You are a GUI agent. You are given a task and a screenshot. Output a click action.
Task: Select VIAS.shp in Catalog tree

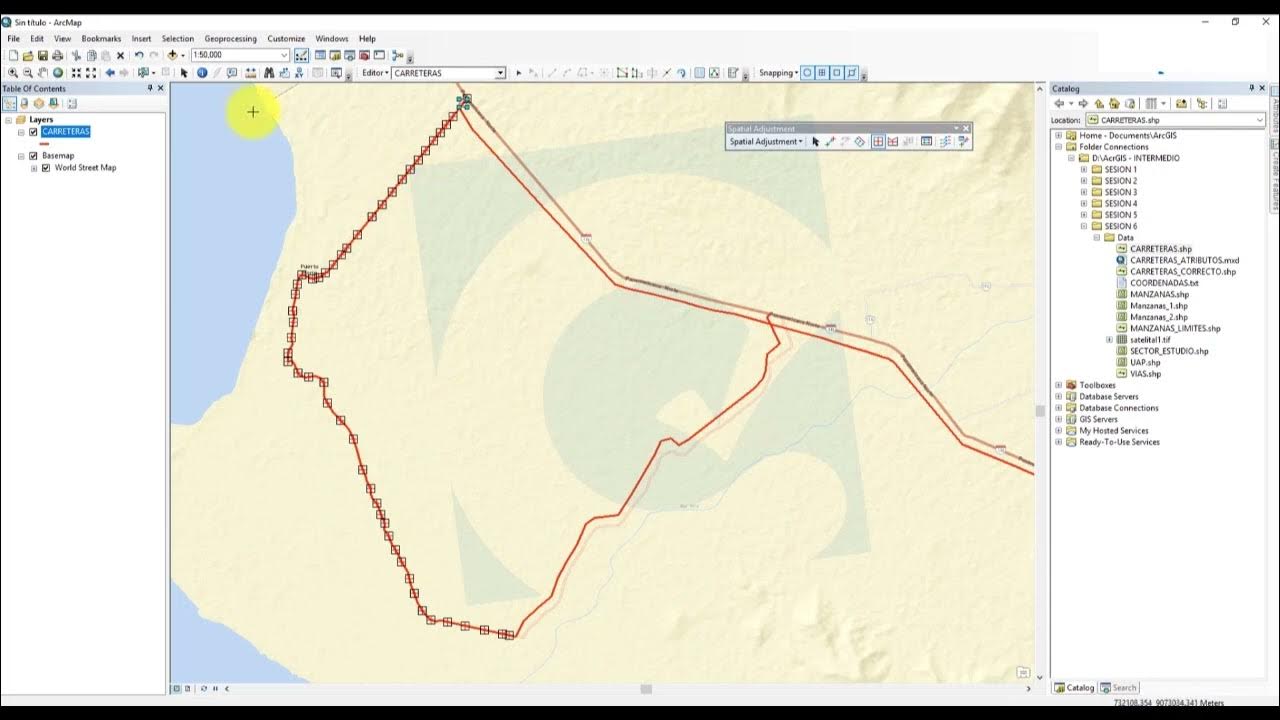coord(1145,374)
